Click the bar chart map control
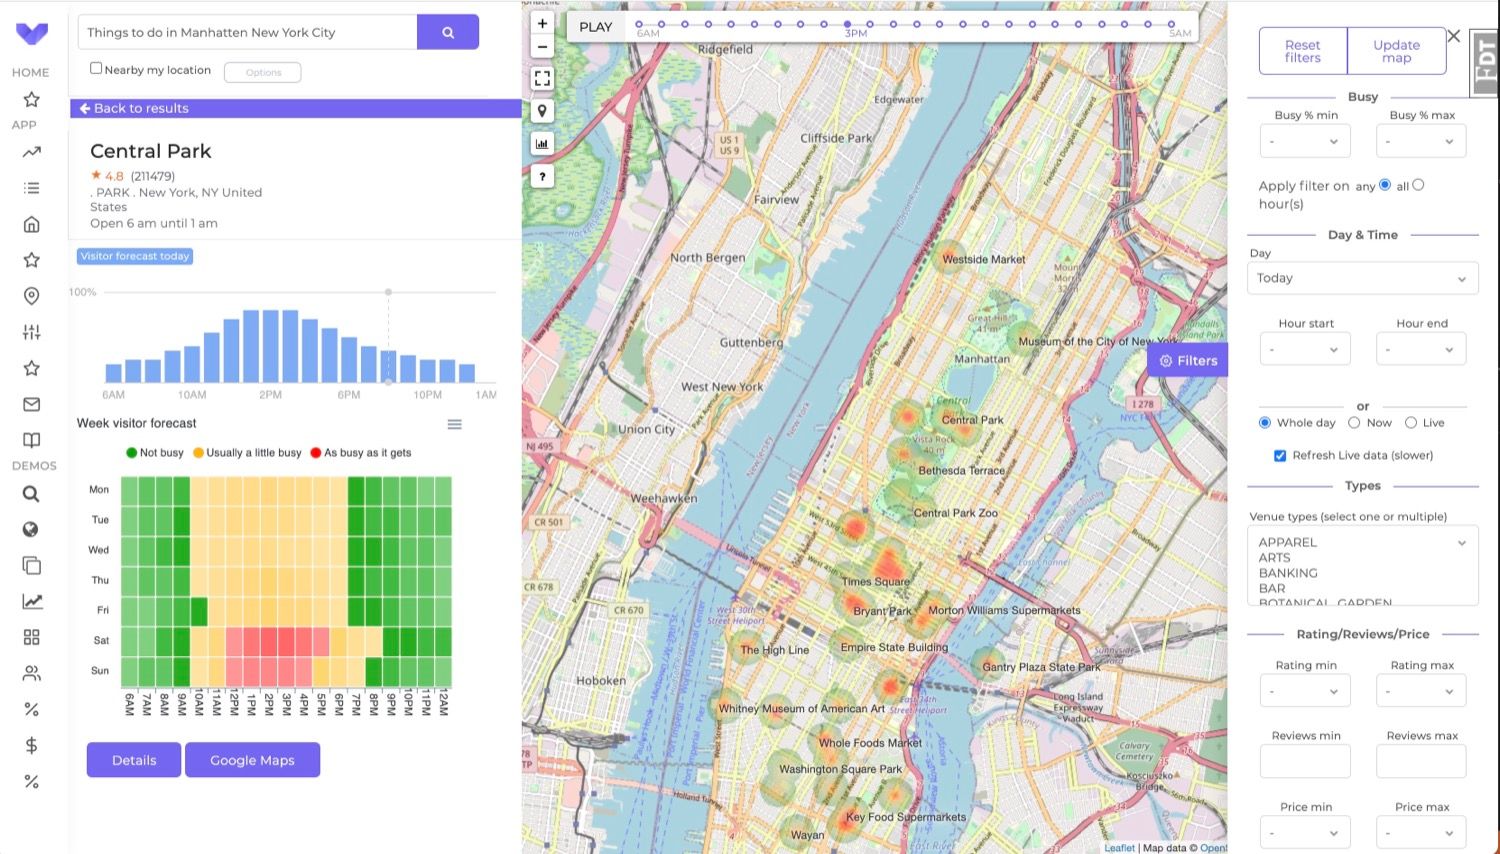The image size is (1500, 854). (x=542, y=144)
